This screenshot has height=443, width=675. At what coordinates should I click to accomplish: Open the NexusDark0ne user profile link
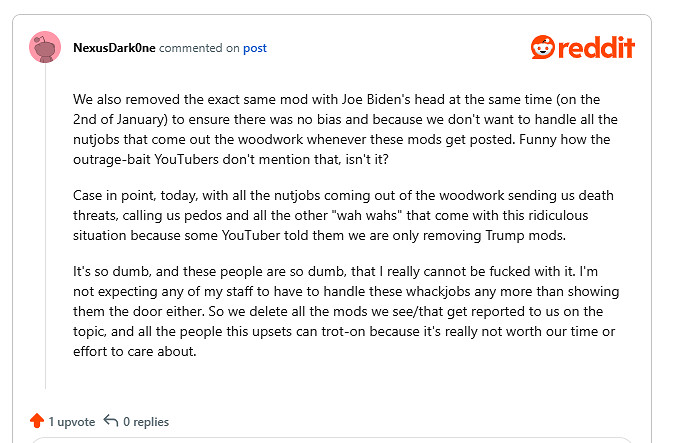[x=114, y=48]
